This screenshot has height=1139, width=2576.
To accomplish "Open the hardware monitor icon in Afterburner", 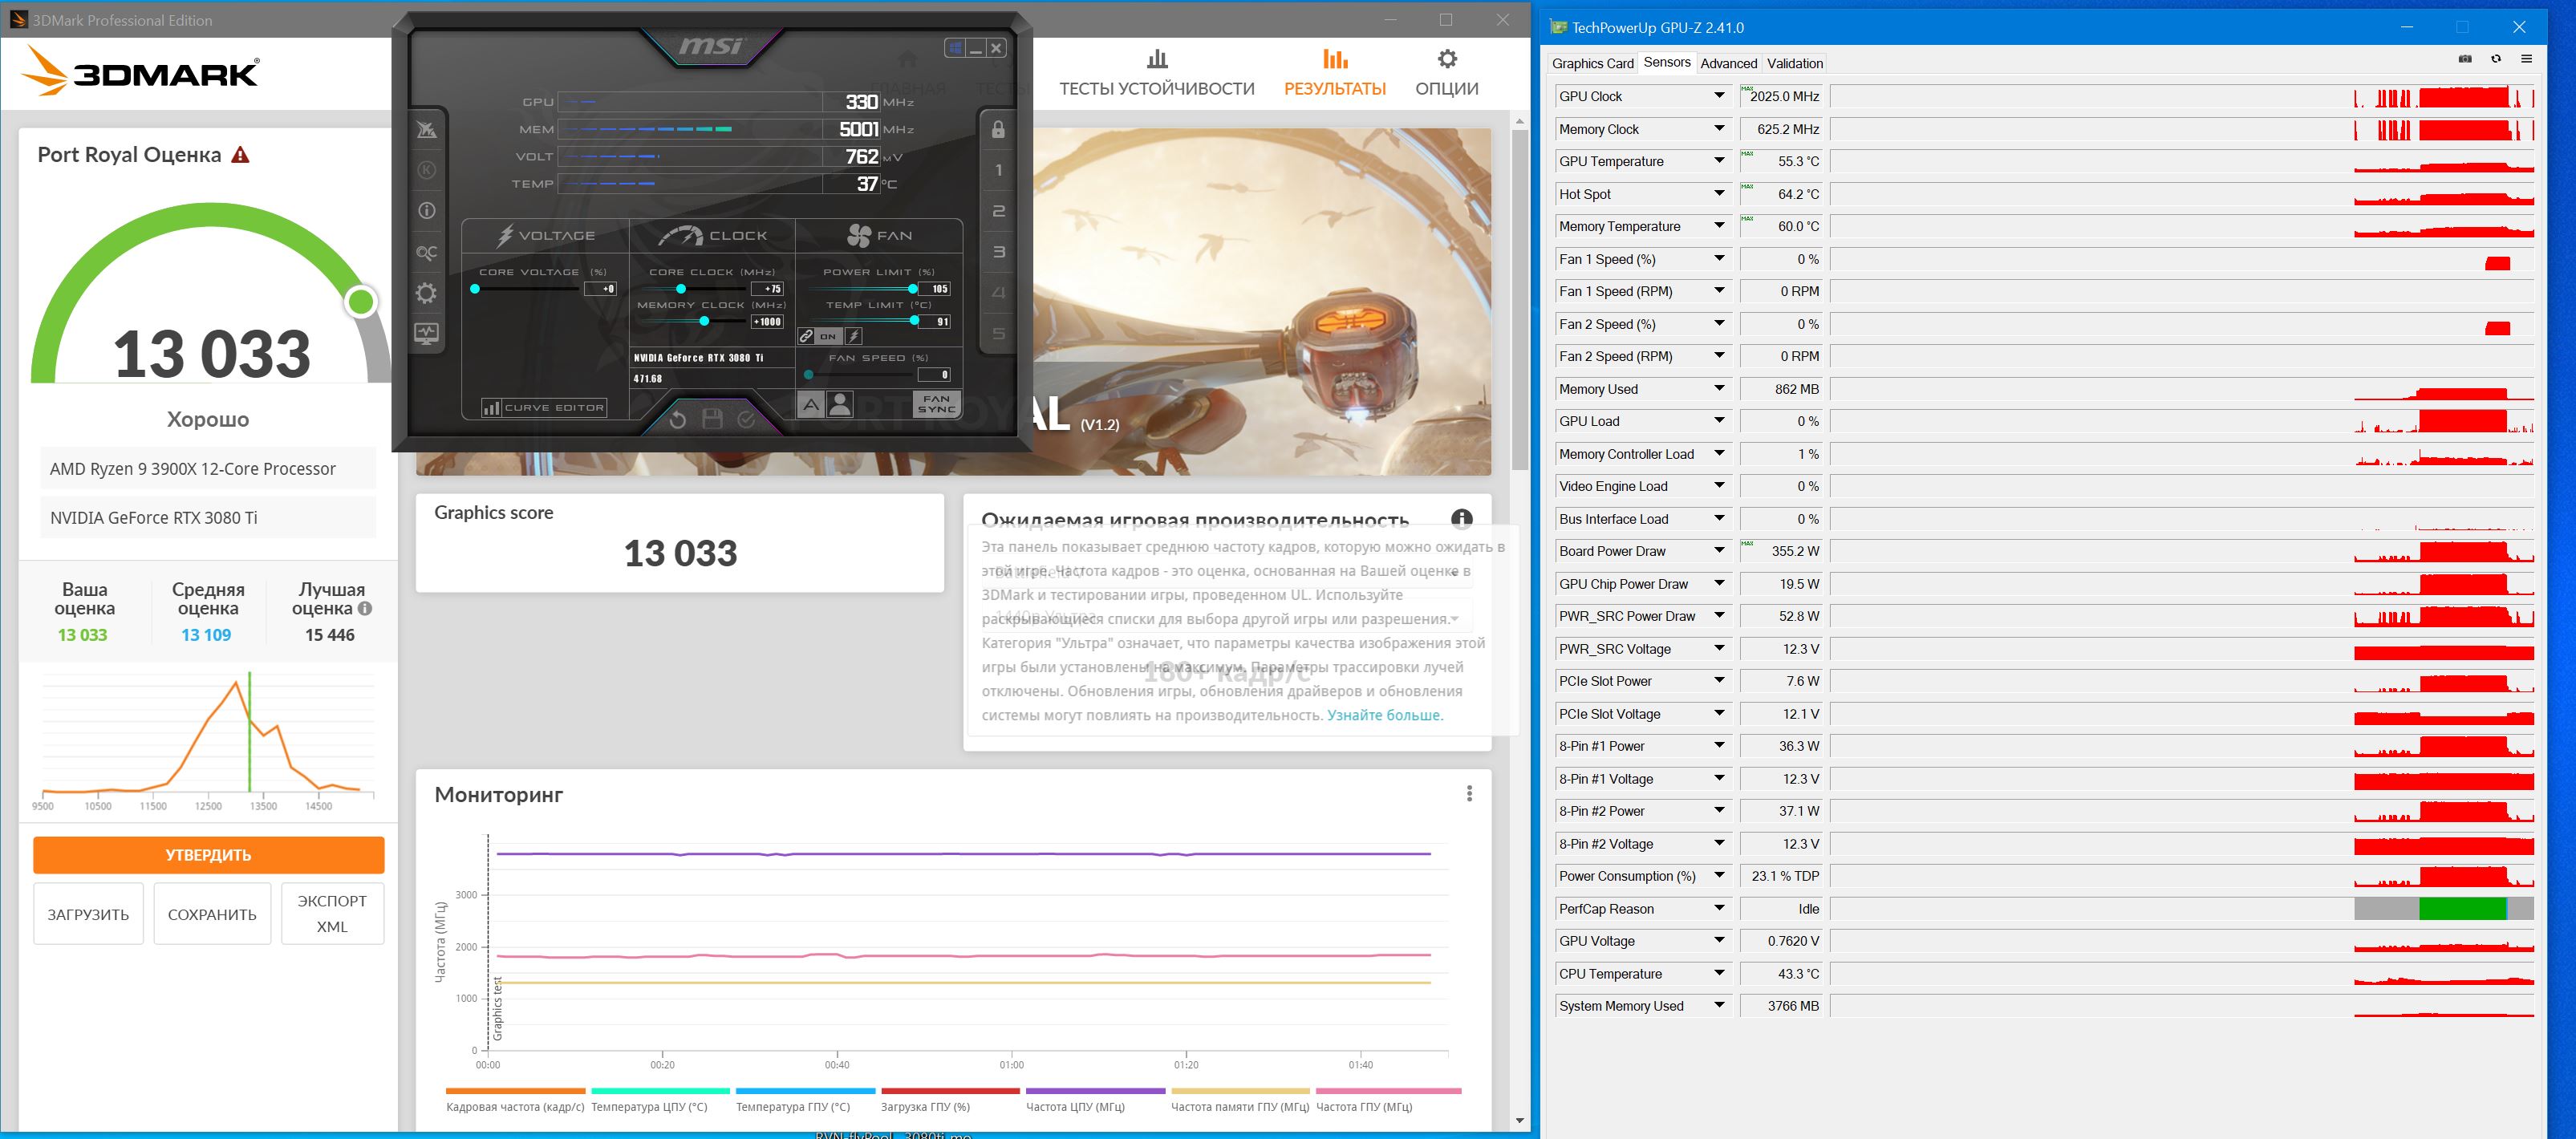I will [427, 334].
